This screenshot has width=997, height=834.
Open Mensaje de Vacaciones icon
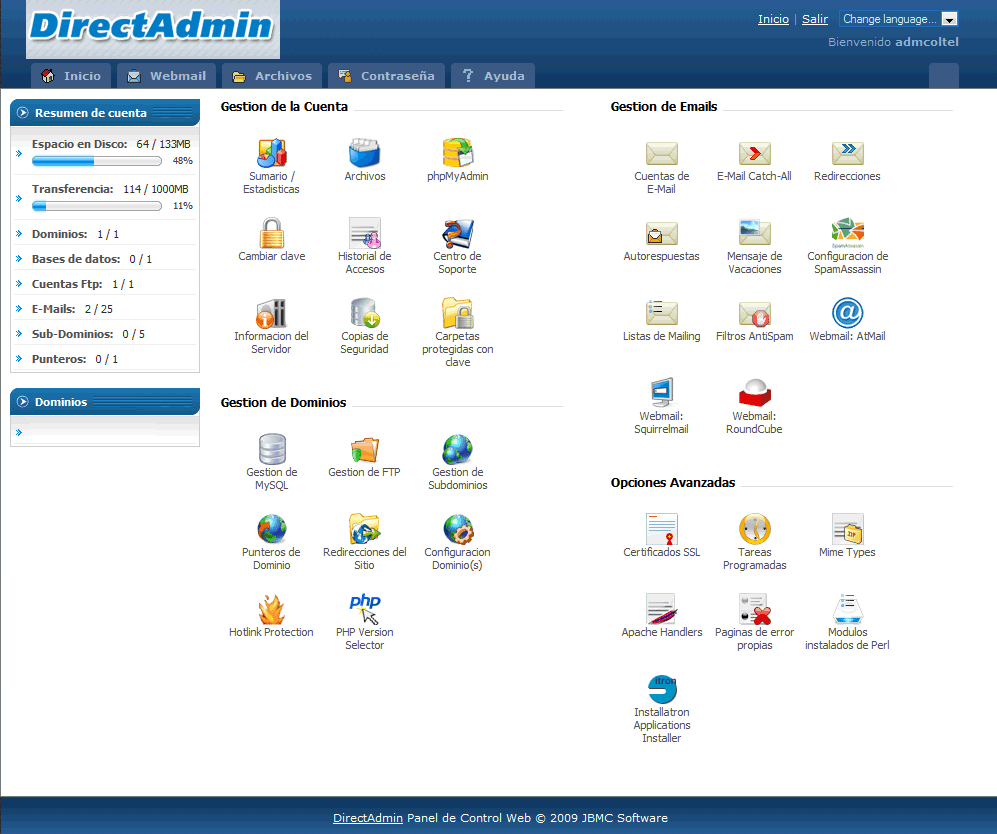[x=755, y=233]
